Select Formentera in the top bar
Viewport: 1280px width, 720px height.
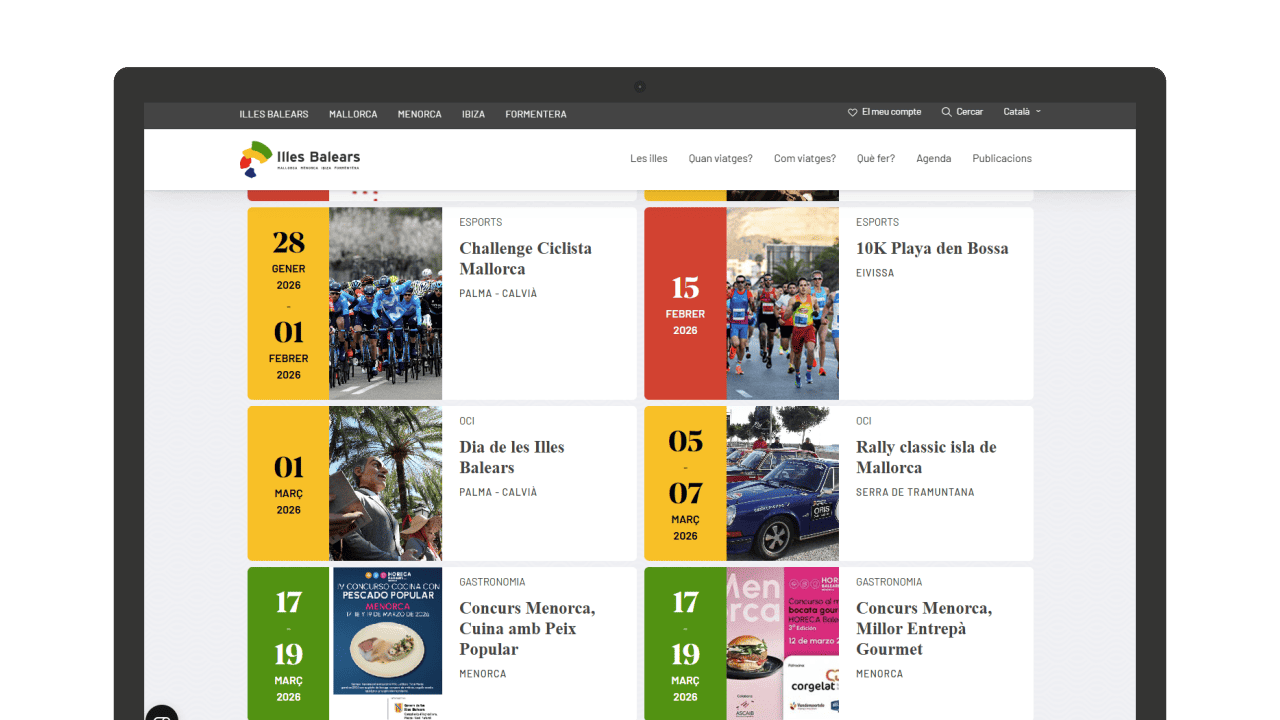[x=535, y=114]
